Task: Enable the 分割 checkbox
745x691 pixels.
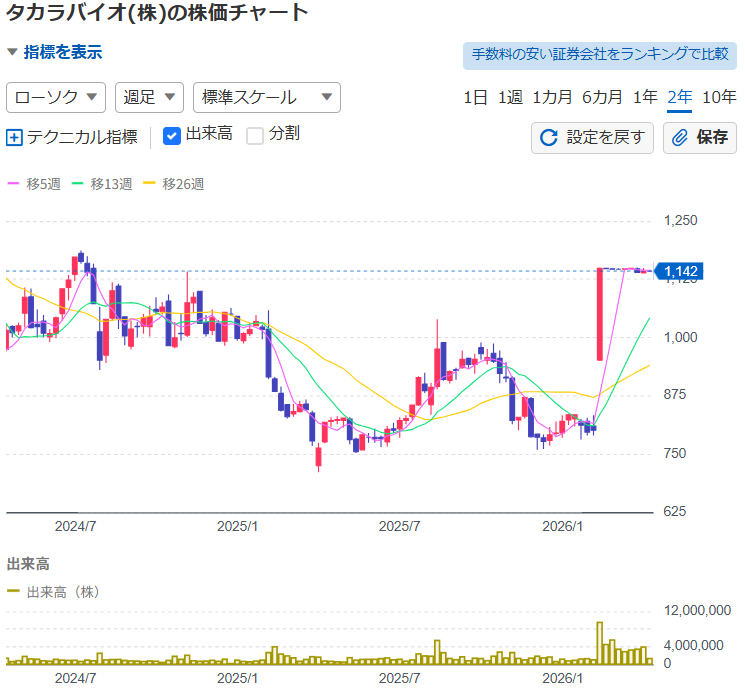Action: [255, 135]
